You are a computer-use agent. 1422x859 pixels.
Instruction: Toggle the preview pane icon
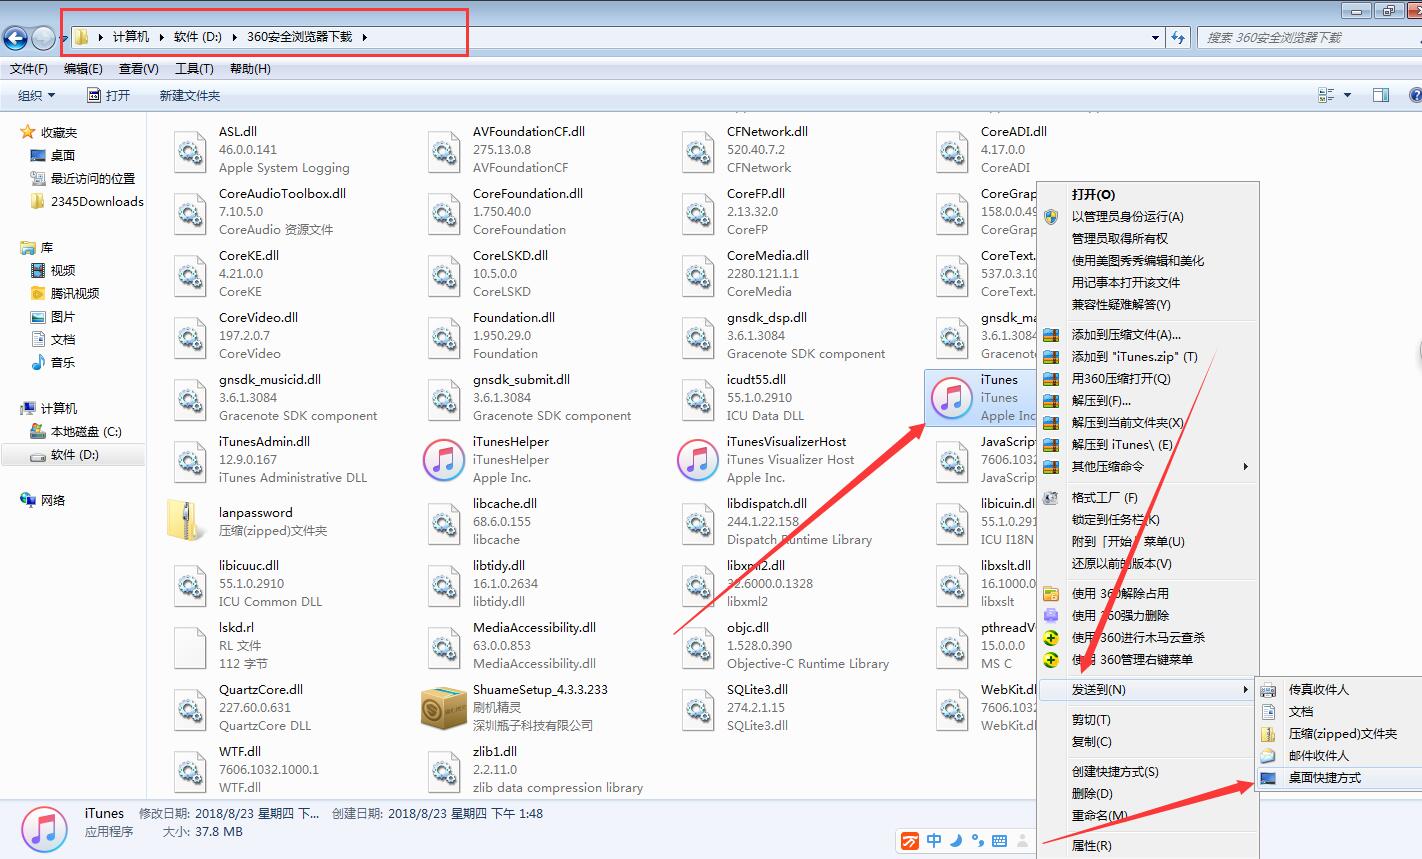[x=1381, y=95]
